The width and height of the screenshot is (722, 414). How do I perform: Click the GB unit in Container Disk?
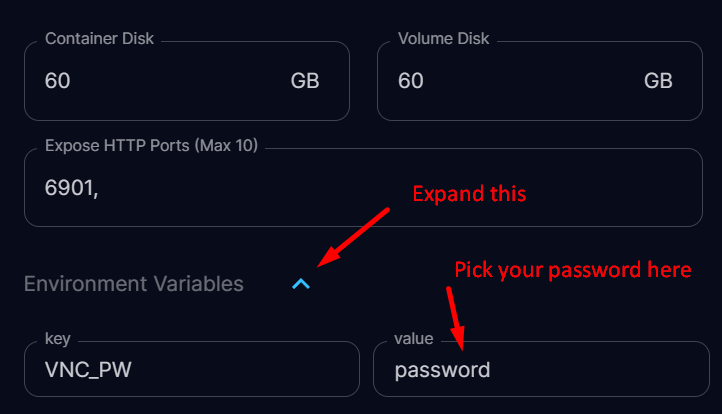pos(305,81)
